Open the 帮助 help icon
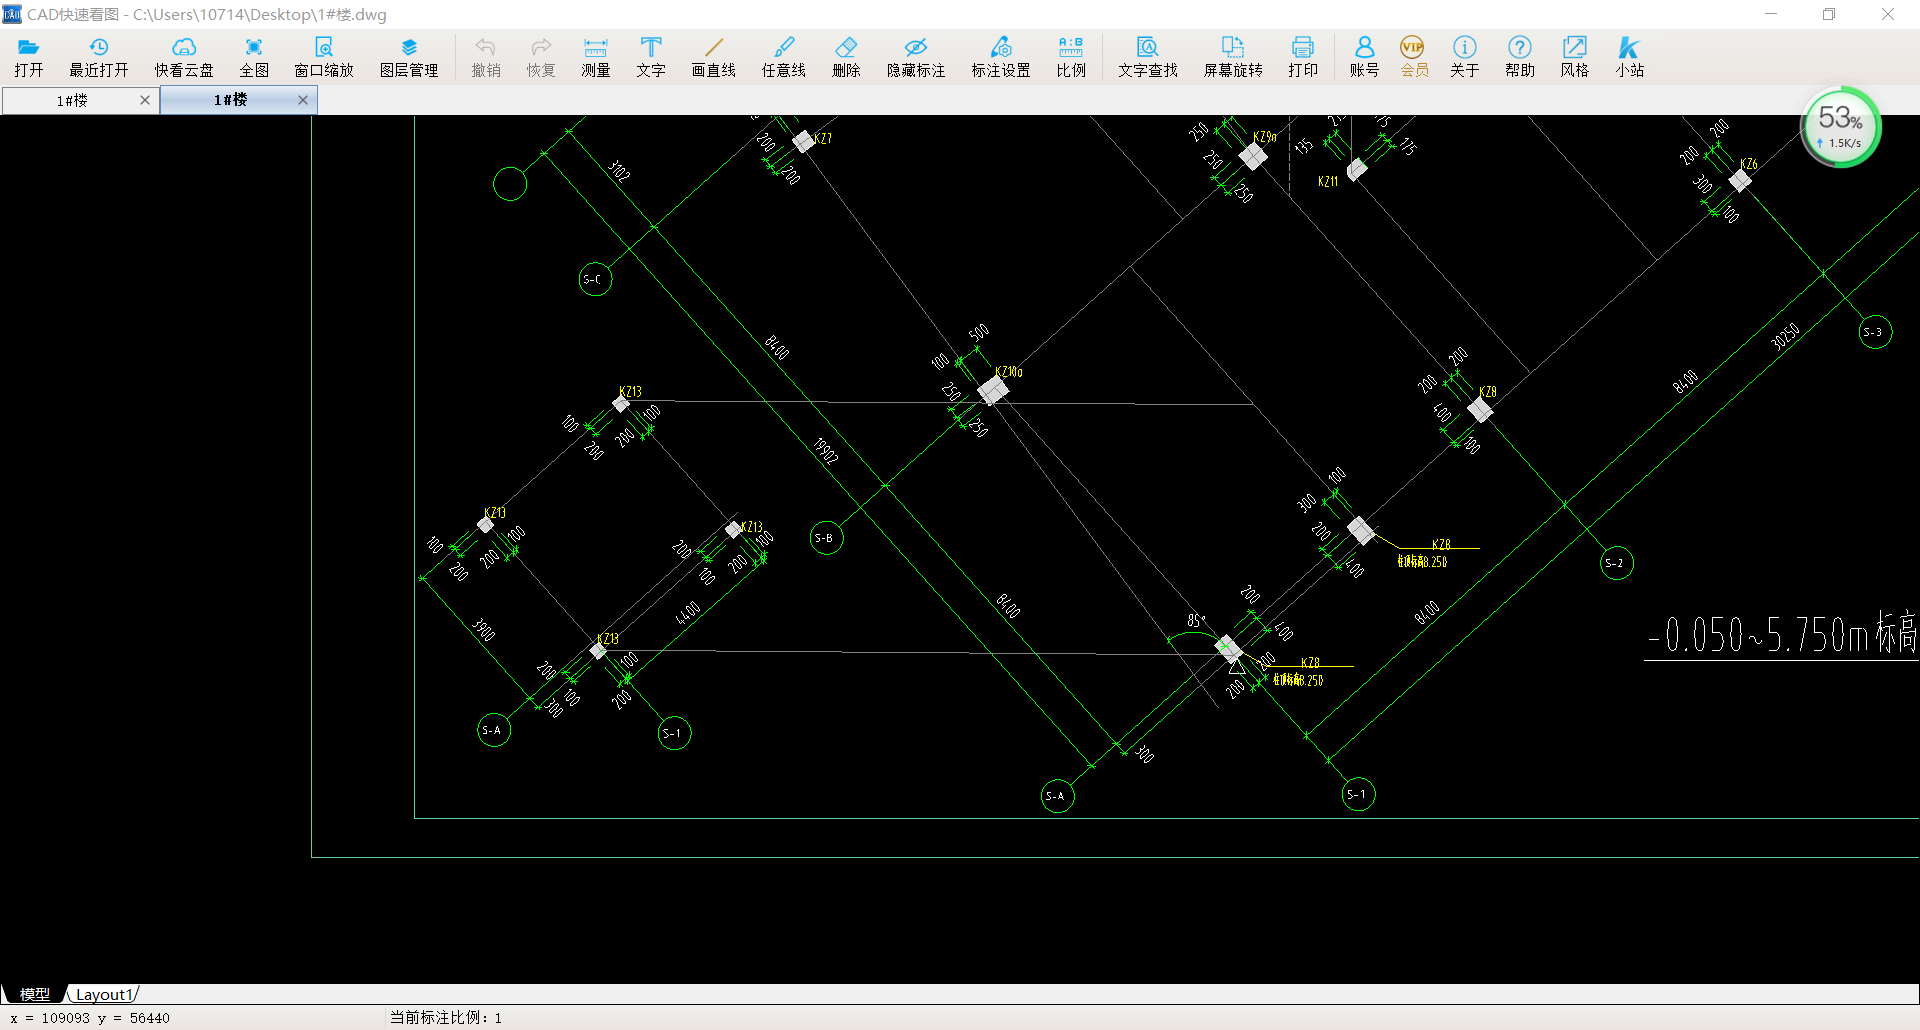The image size is (1920, 1030). [x=1520, y=56]
